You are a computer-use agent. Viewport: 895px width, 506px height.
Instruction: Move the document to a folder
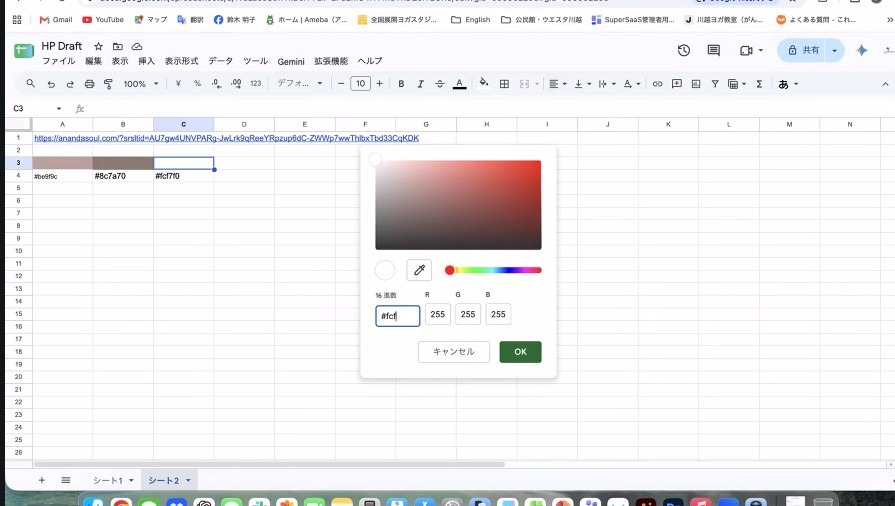tap(118, 46)
